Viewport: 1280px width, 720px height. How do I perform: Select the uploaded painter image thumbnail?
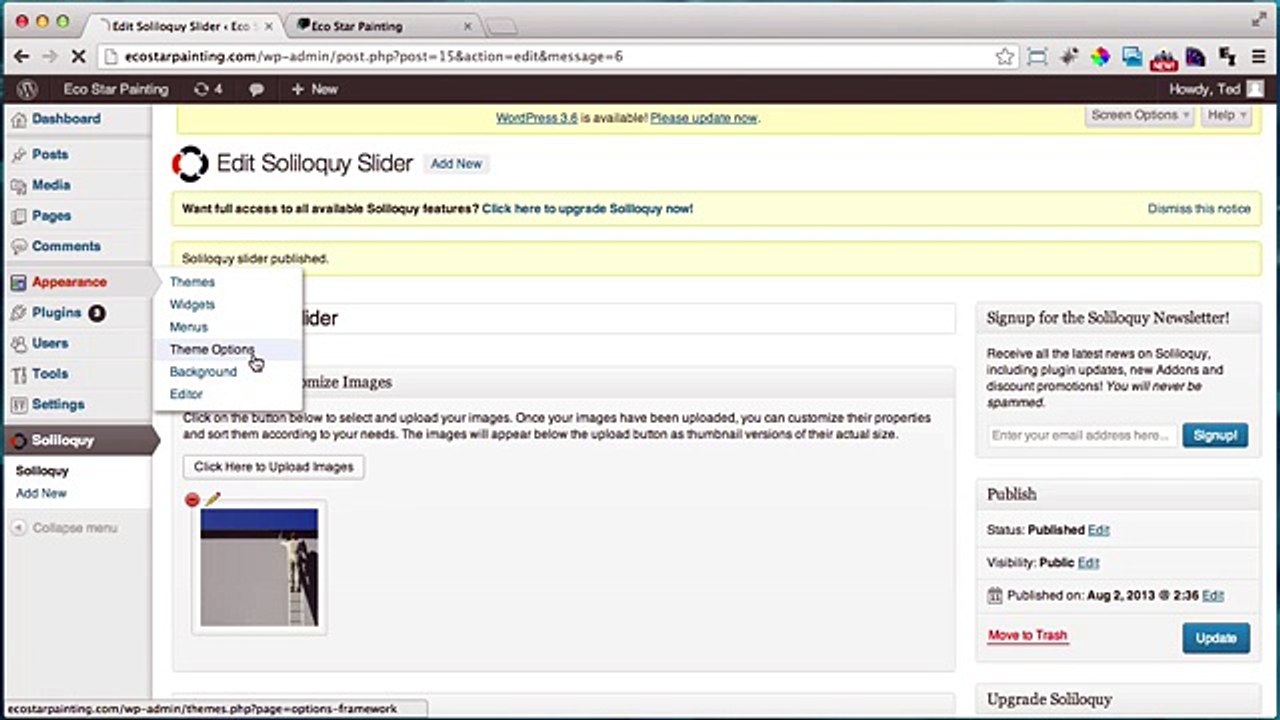coord(259,567)
